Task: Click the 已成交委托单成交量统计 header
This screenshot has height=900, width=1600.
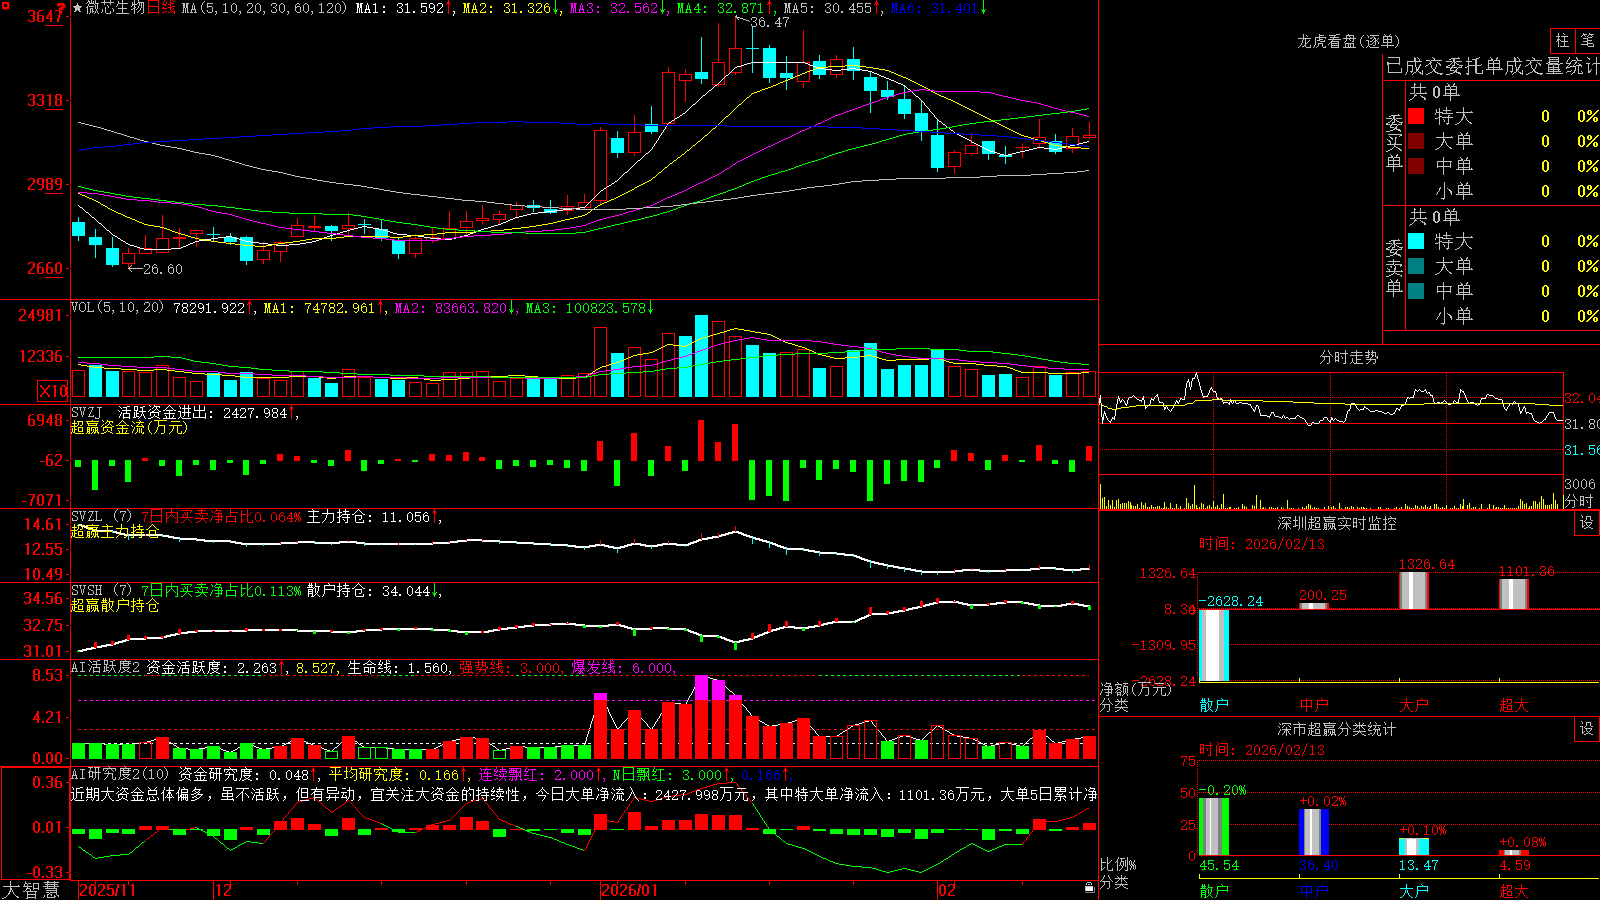Action: click(1492, 66)
